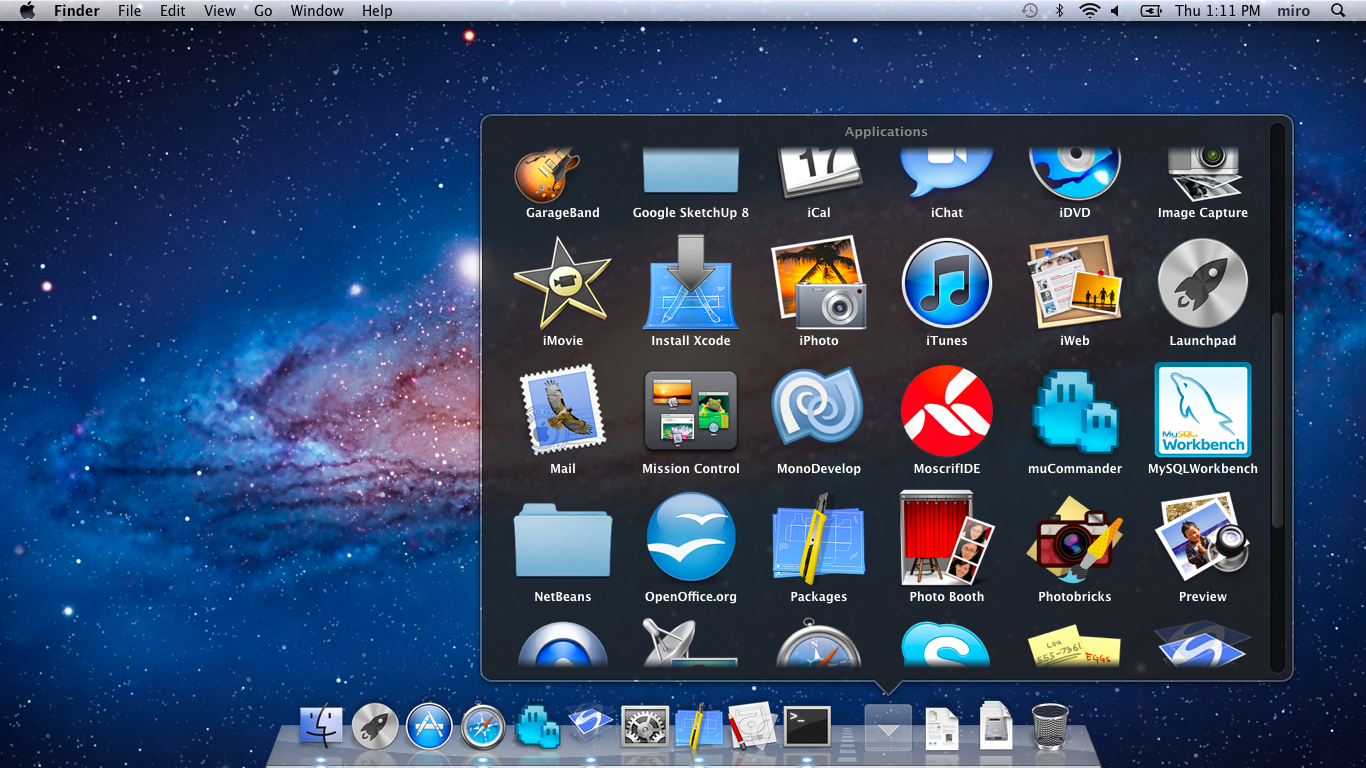This screenshot has height=768, width=1366.
Task: Open the miro user menu
Action: click(1295, 11)
